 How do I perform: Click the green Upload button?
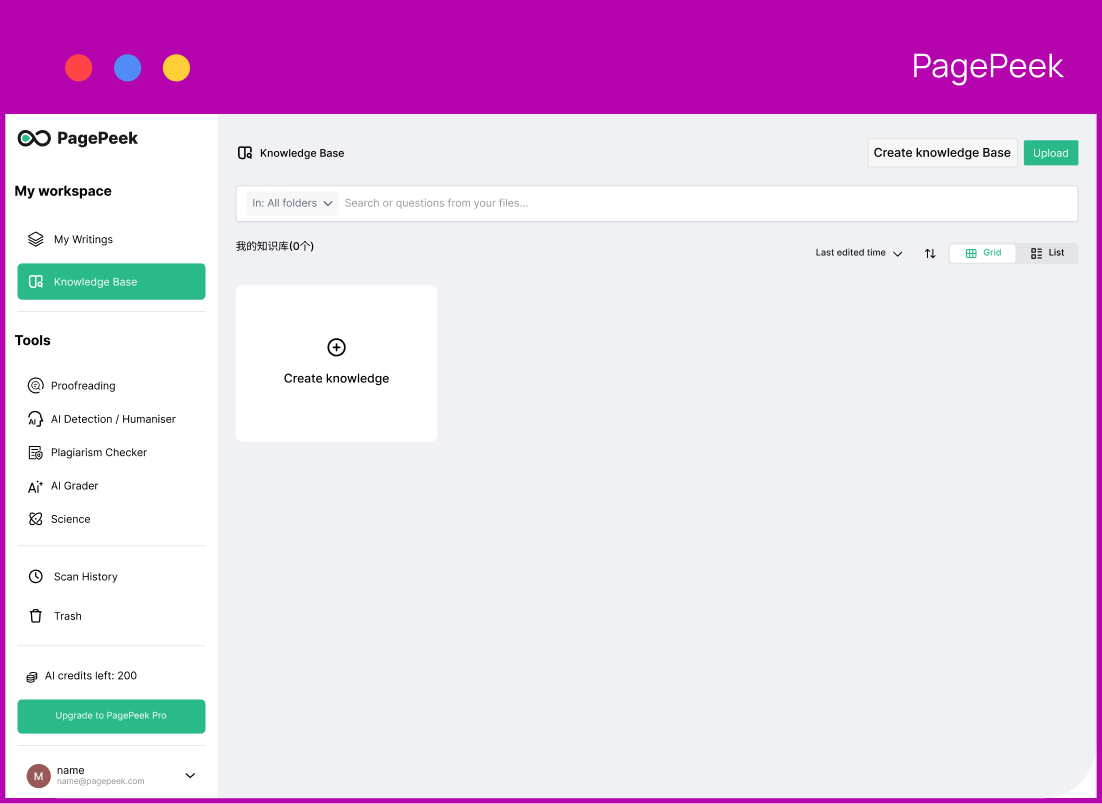tap(1051, 153)
